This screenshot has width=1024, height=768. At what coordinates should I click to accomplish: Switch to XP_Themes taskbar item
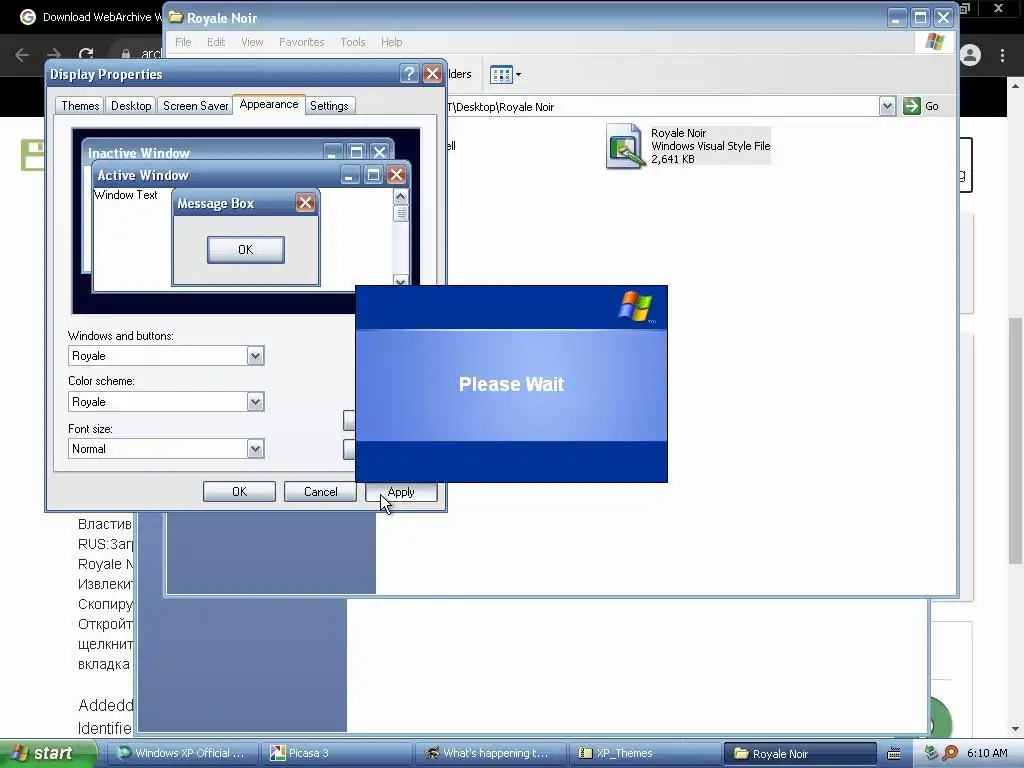645,753
